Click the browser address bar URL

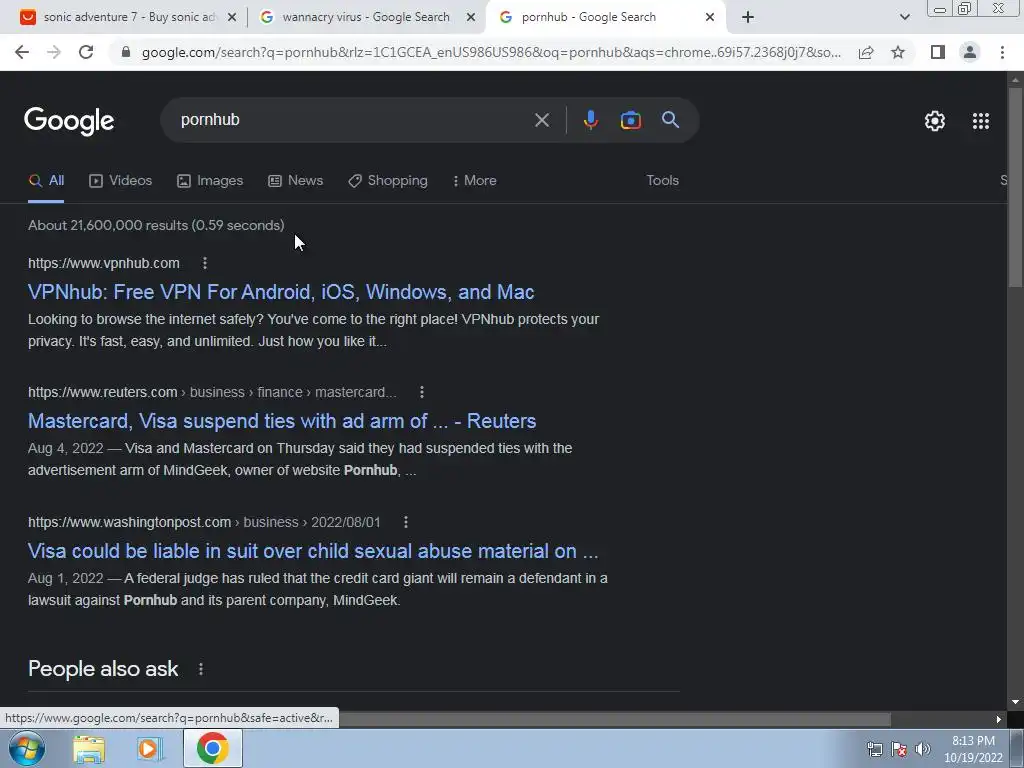coord(491,52)
